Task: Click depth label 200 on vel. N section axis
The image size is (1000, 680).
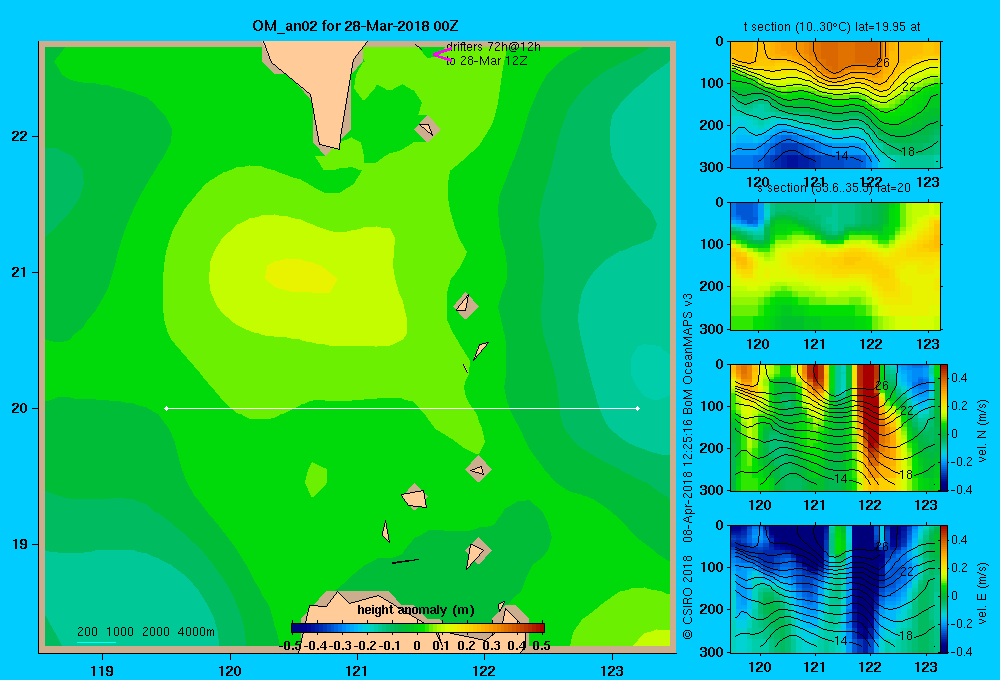Action: (x=712, y=448)
